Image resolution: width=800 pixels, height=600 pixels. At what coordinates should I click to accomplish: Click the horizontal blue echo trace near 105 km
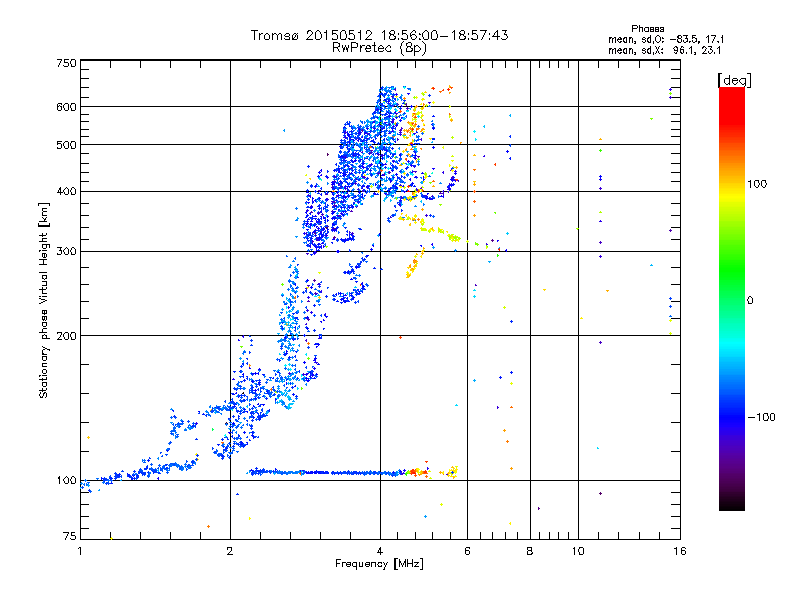point(327,472)
